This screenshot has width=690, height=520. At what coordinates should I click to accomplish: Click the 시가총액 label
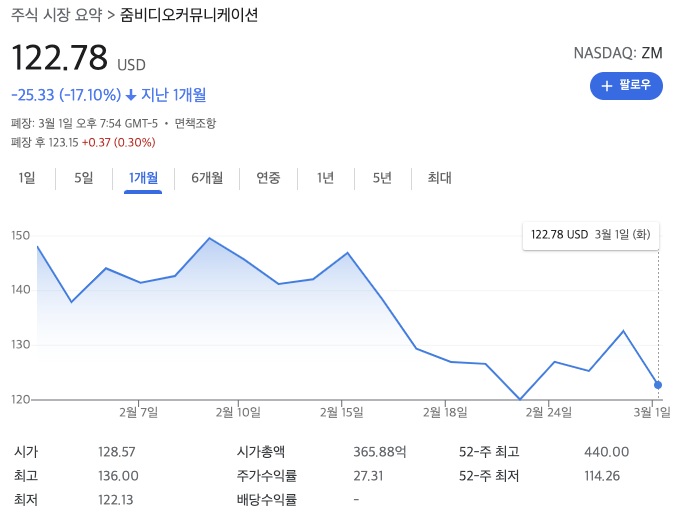coord(261,452)
